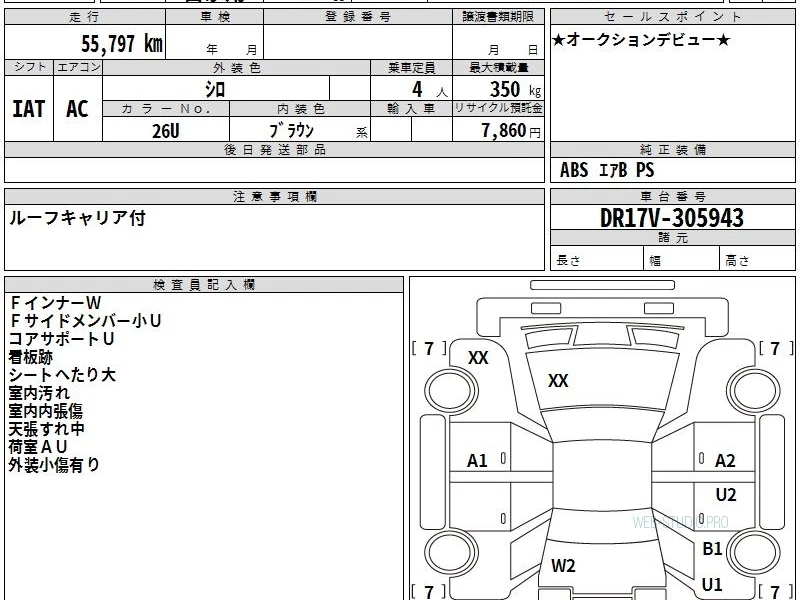The height and width of the screenshot is (600, 800).
Task: Select the 純正装備 section header
Action: 672,149
